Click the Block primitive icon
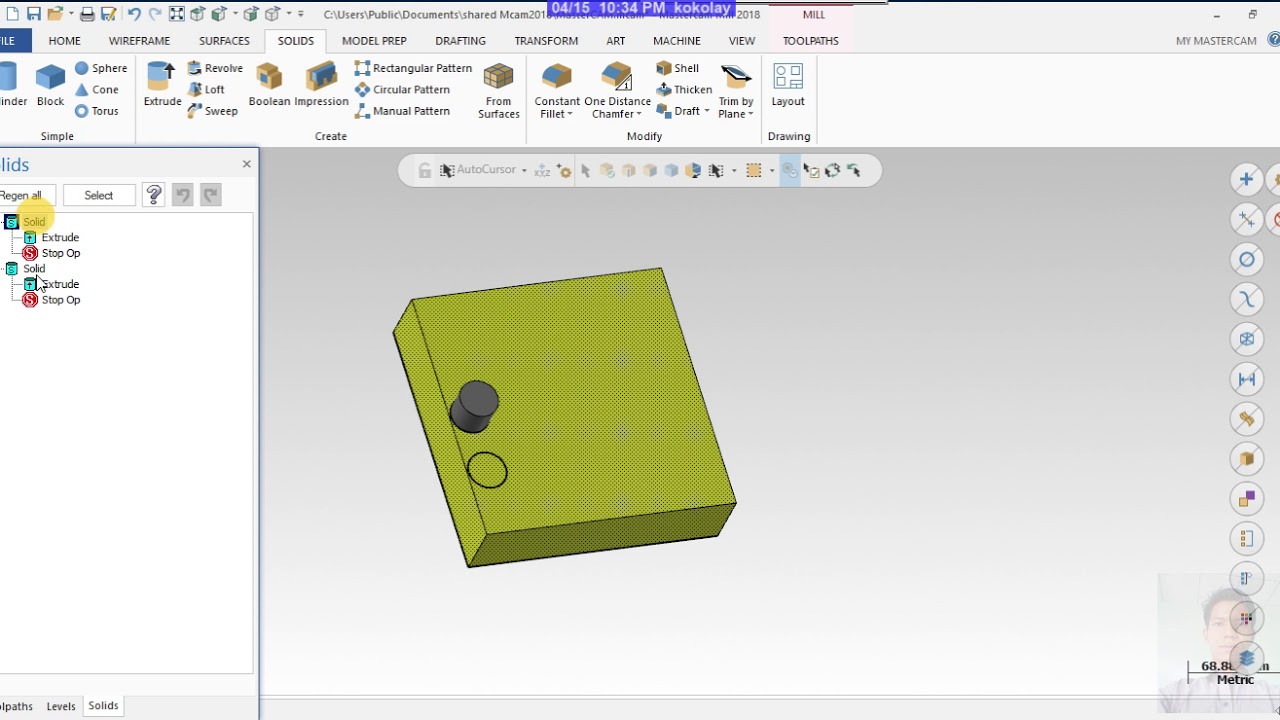This screenshot has width=1280, height=720. 50,80
